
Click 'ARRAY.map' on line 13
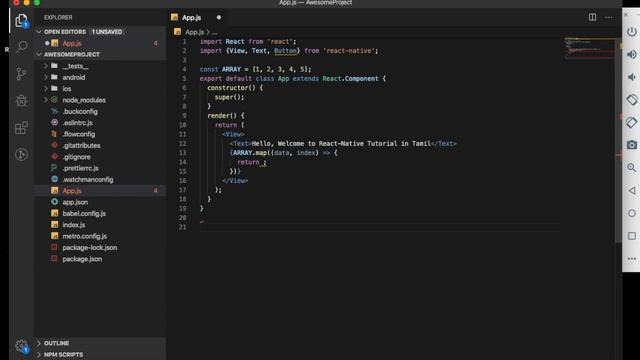(249, 153)
